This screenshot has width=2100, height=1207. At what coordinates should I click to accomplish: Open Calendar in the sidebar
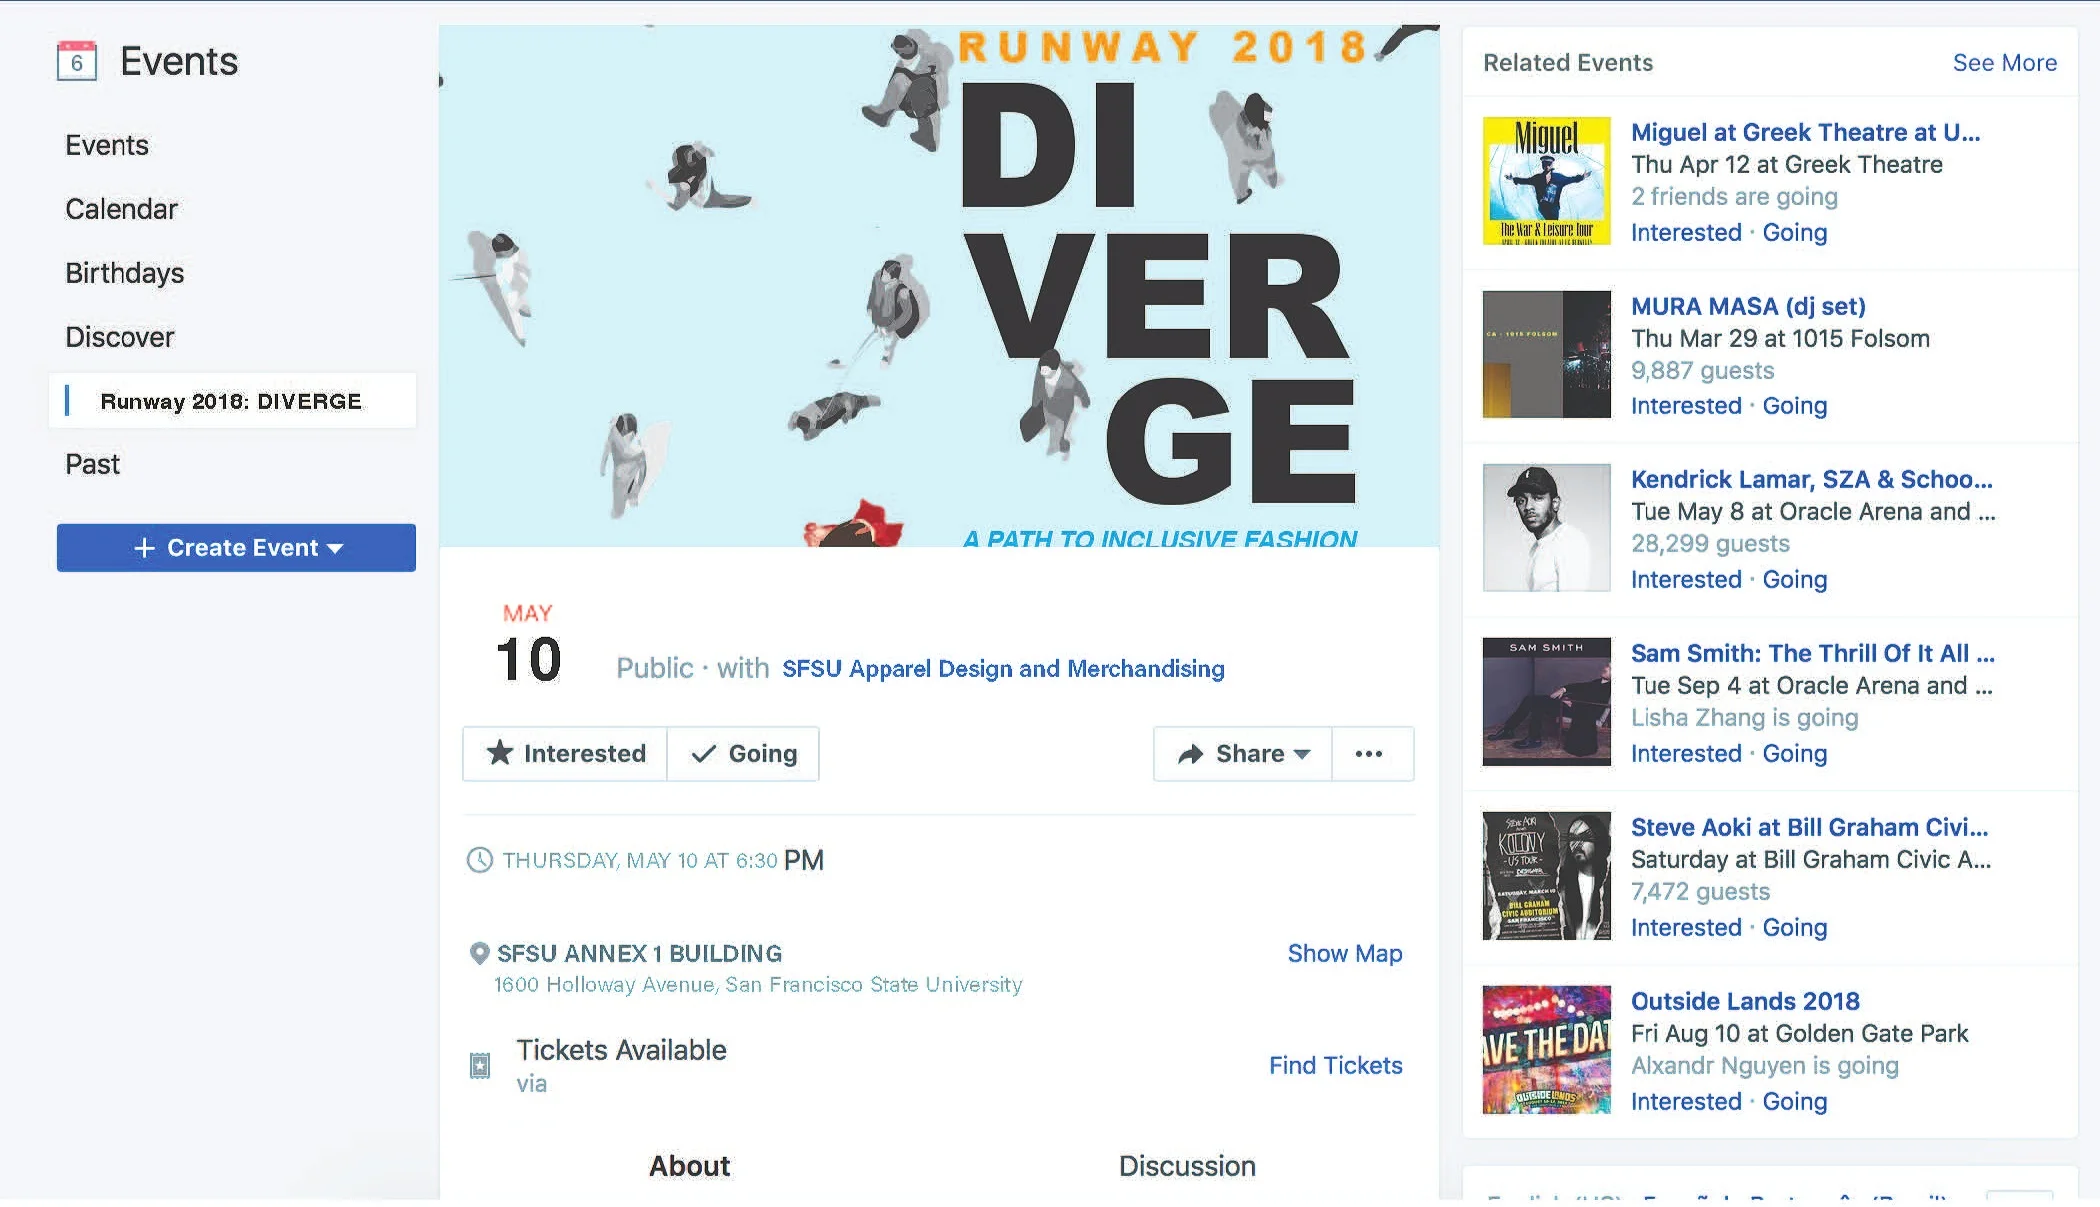click(x=121, y=209)
